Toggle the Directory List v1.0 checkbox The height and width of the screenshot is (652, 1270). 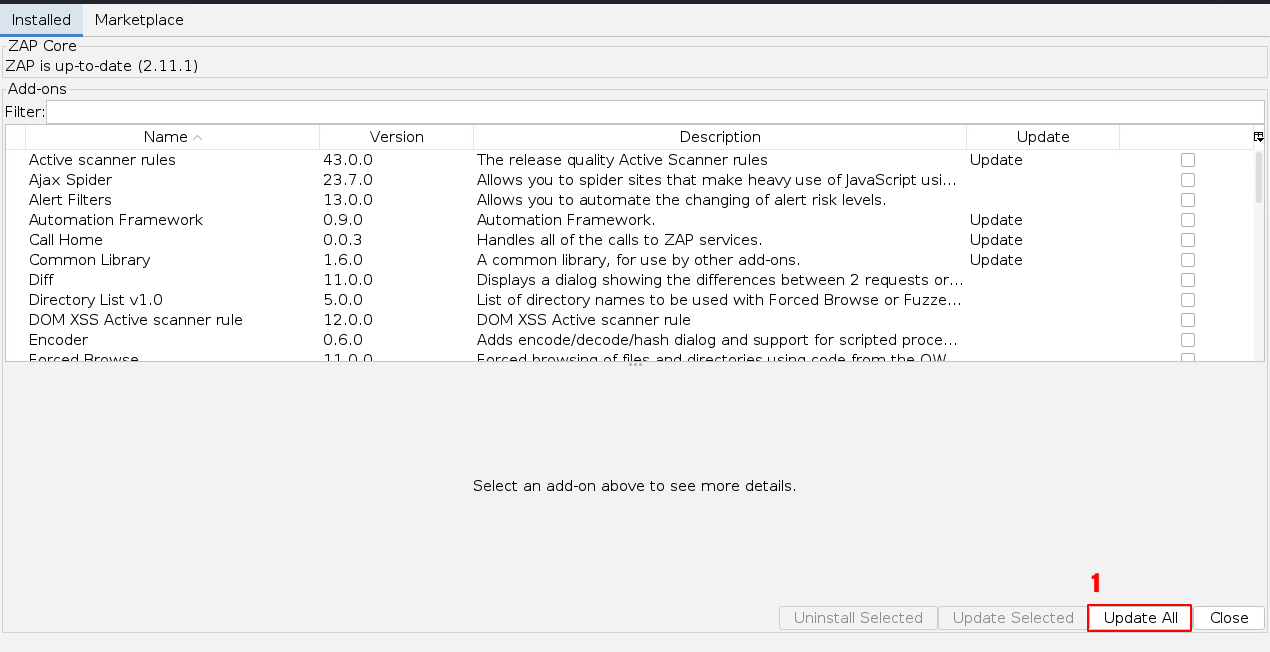(1188, 300)
